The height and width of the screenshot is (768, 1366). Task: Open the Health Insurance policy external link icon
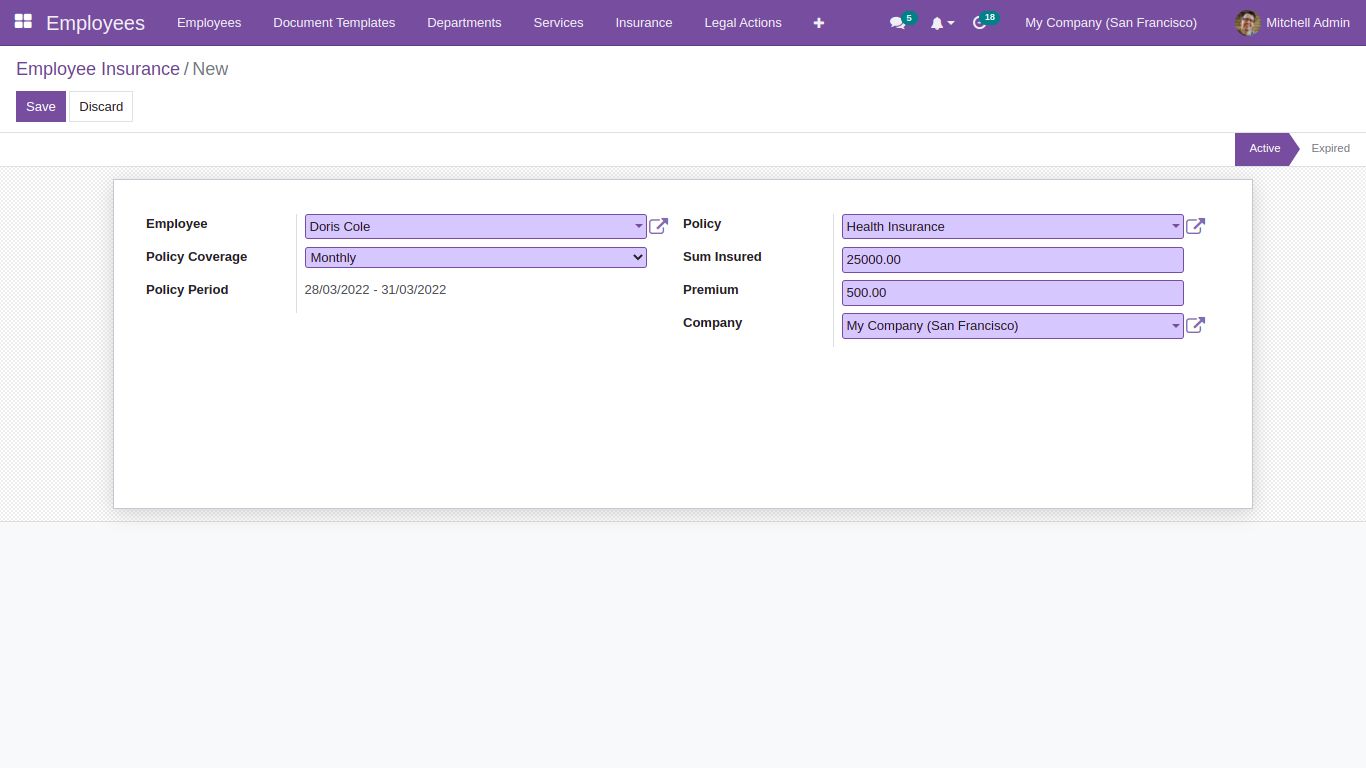click(x=1195, y=226)
